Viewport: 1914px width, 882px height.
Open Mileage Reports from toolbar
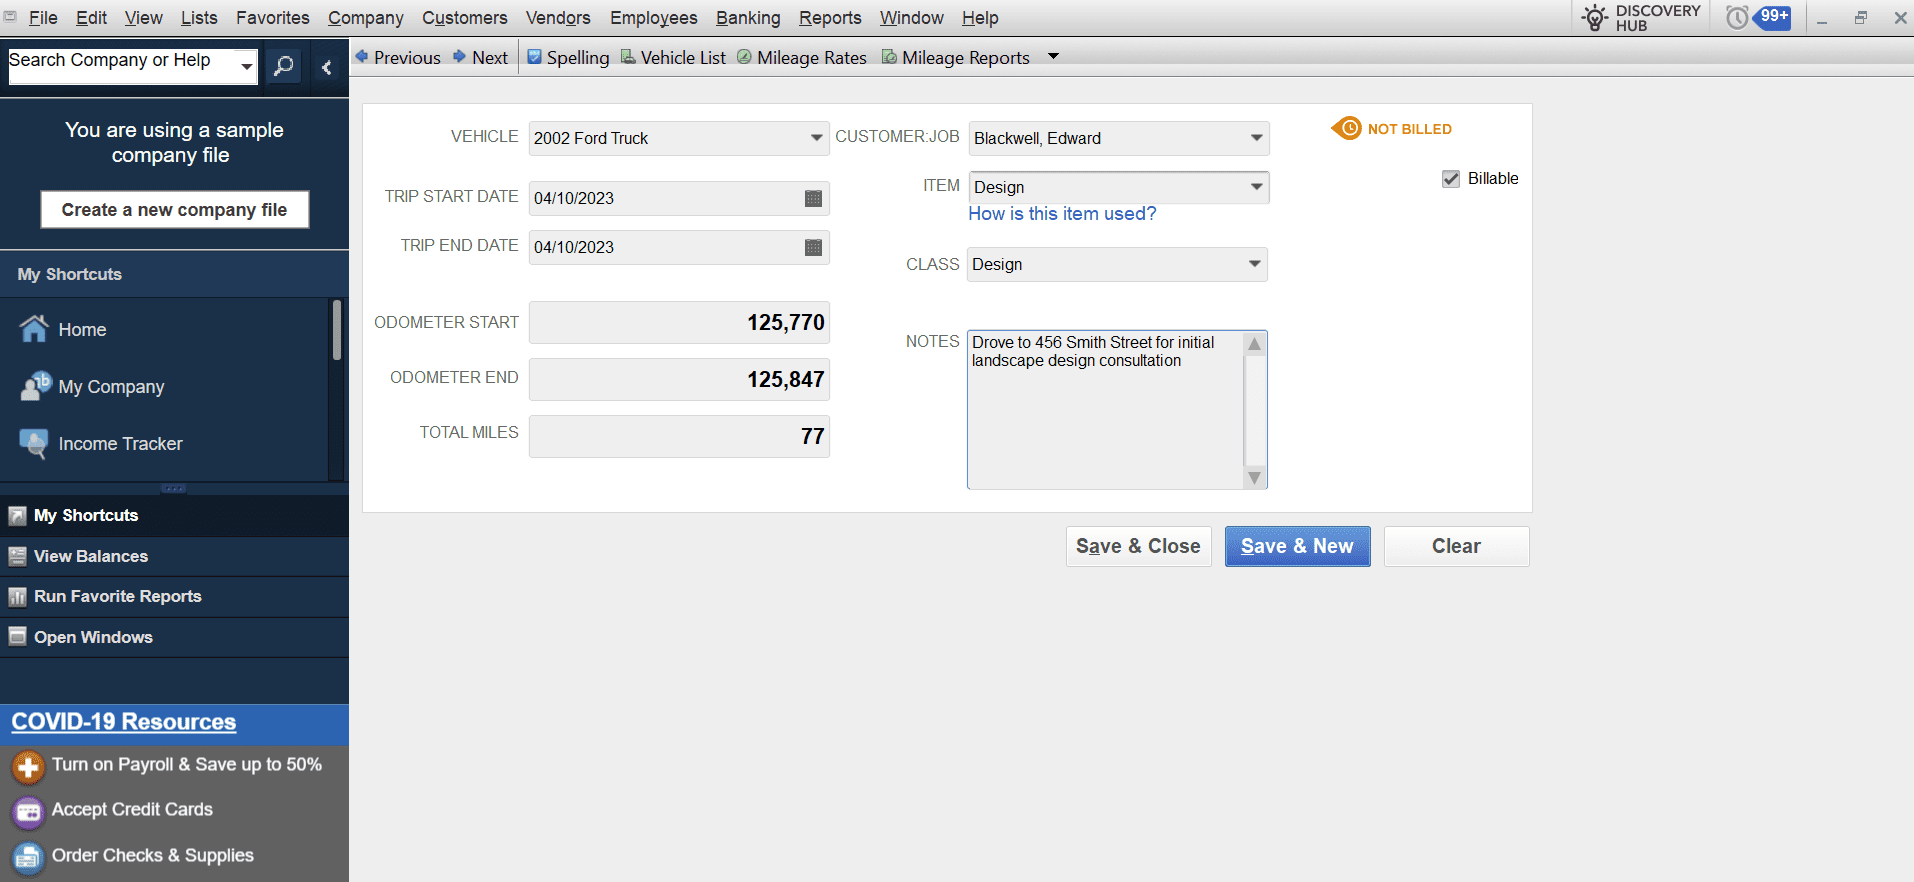pyautogui.click(x=956, y=57)
